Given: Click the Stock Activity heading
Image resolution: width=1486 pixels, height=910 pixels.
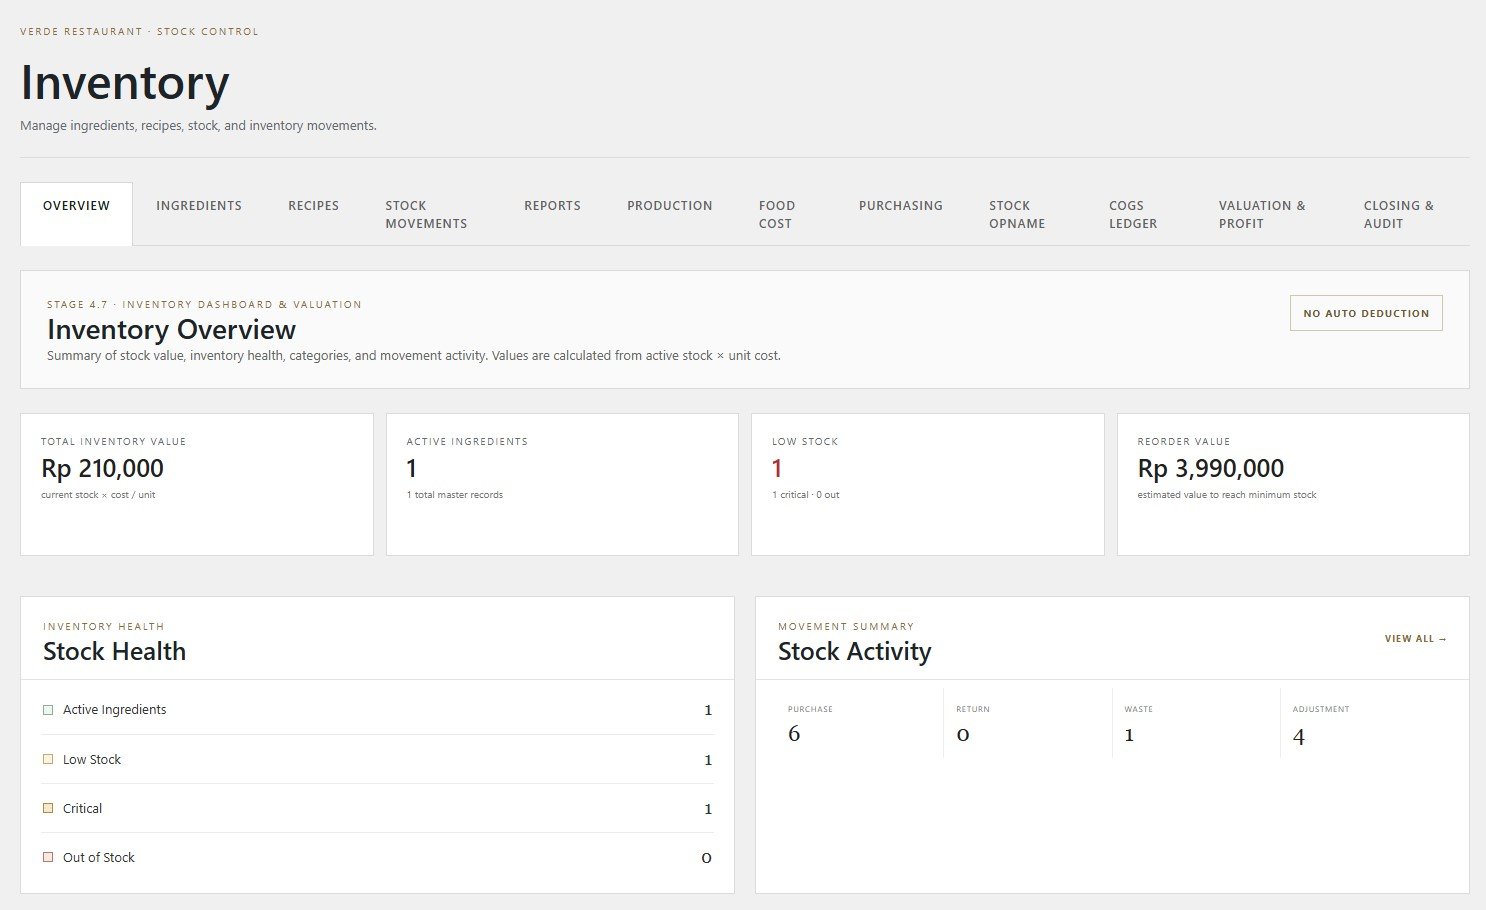Looking at the screenshot, I should pyautogui.click(x=855, y=651).
